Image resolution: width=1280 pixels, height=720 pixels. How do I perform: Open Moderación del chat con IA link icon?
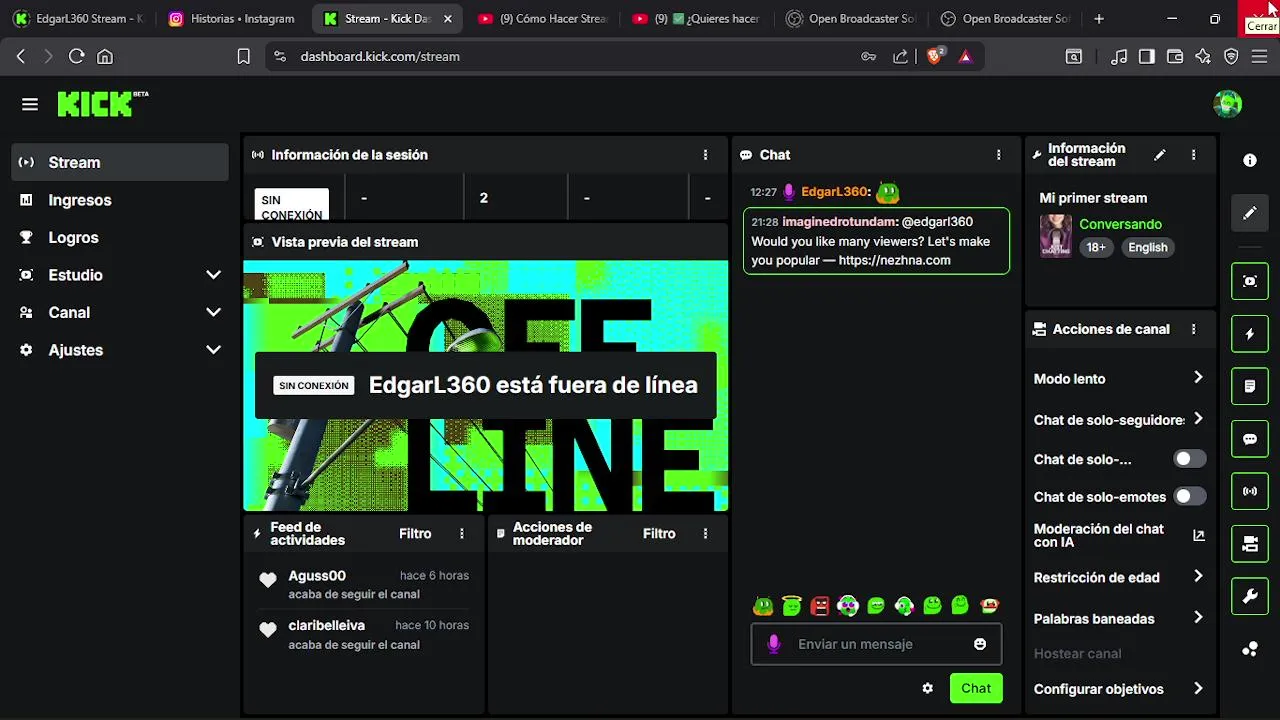(1198, 536)
